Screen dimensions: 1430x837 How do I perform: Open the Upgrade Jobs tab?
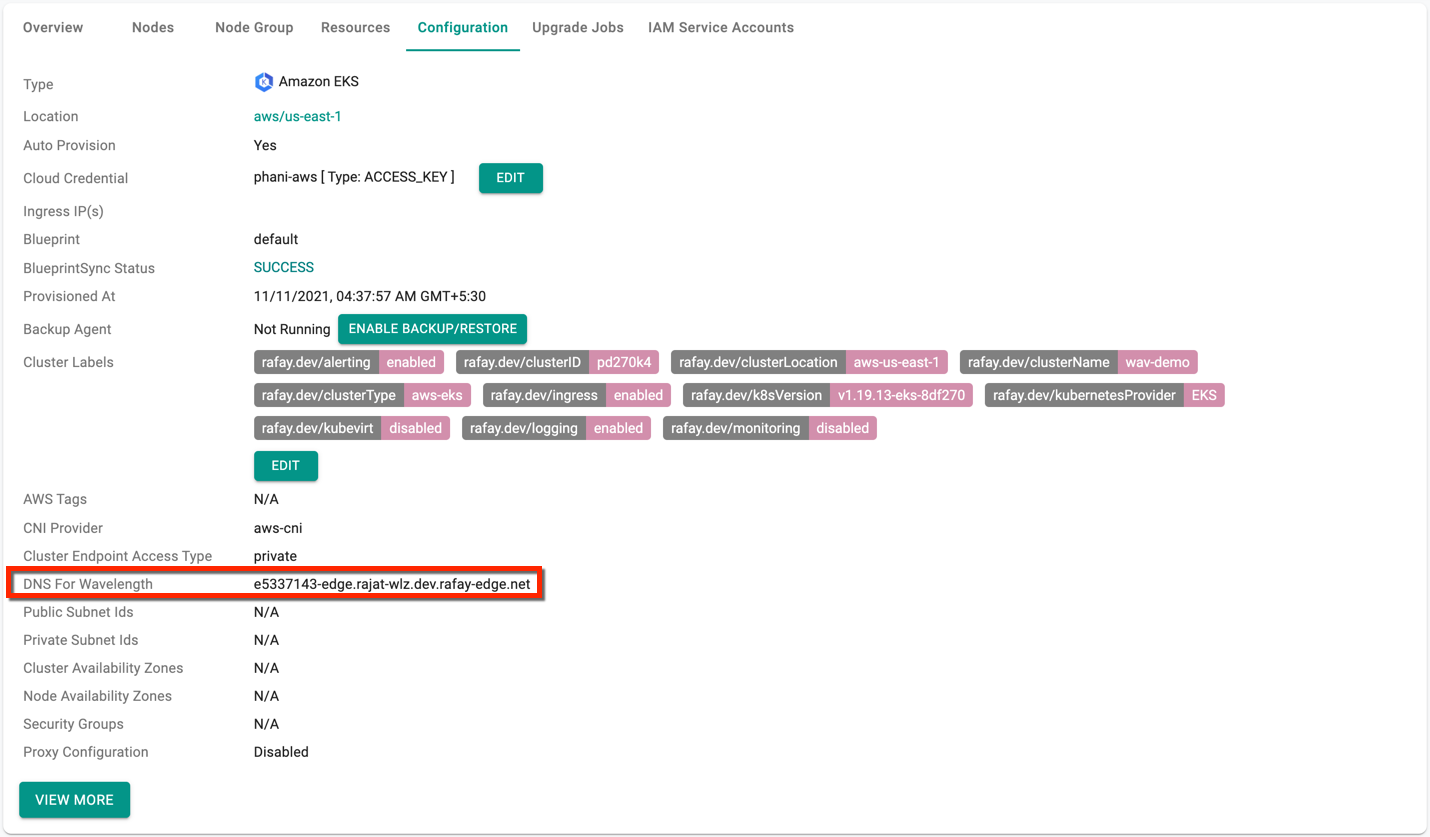point(578,27)
